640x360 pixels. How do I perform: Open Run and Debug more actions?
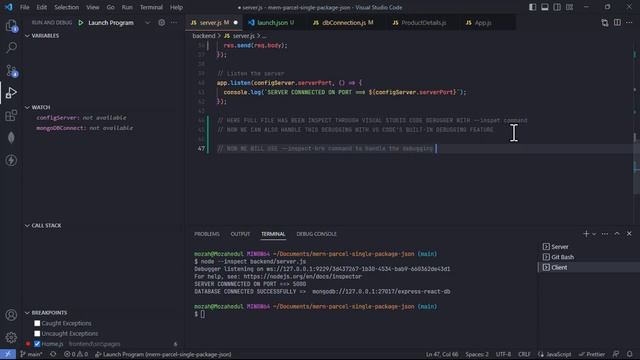[174, 23]
